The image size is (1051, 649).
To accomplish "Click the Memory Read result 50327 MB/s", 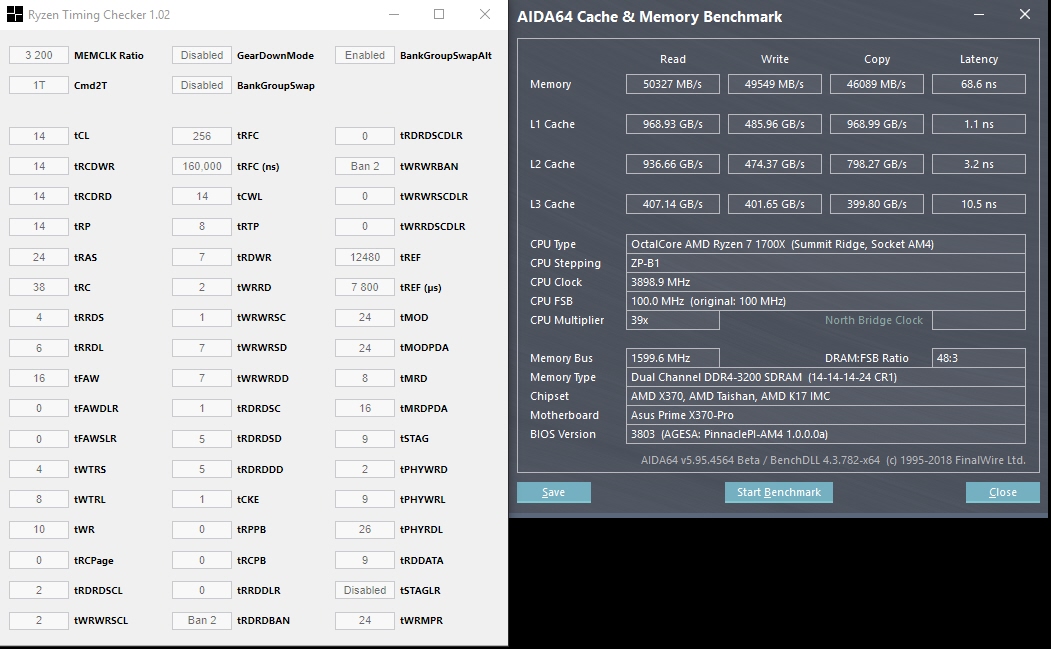I will tap(672, 84).
